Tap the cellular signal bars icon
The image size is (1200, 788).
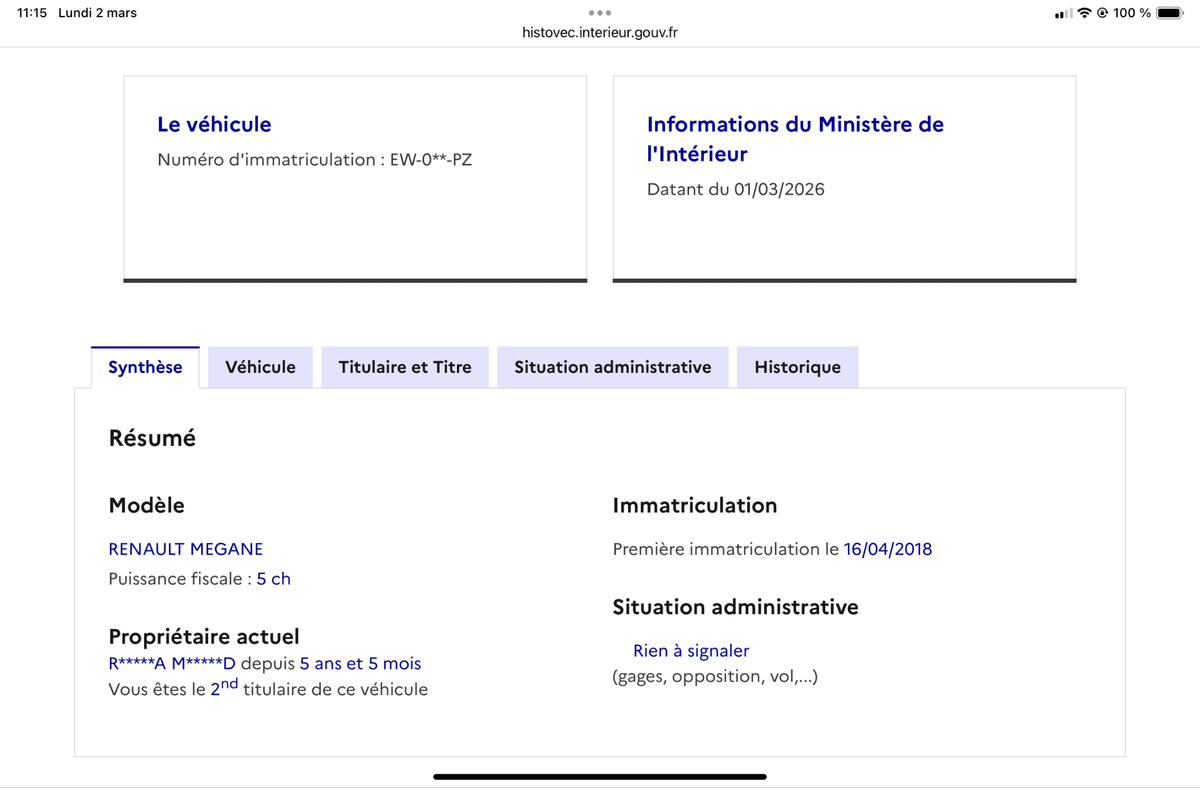coord(1064,14)
